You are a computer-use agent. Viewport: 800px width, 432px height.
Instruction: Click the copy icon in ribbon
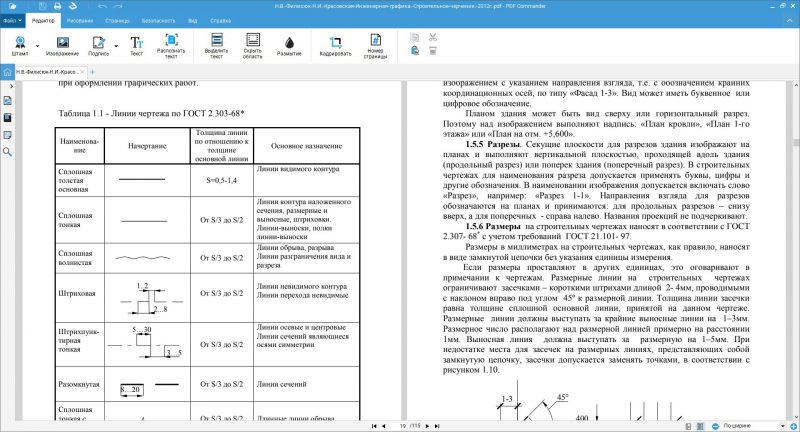(415, 37)
